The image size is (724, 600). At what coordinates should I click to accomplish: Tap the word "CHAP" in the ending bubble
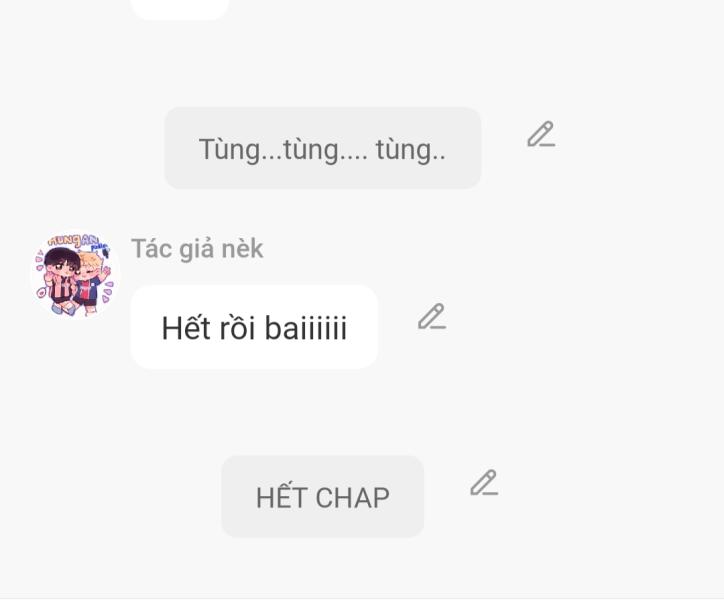[x=353, y=497]
